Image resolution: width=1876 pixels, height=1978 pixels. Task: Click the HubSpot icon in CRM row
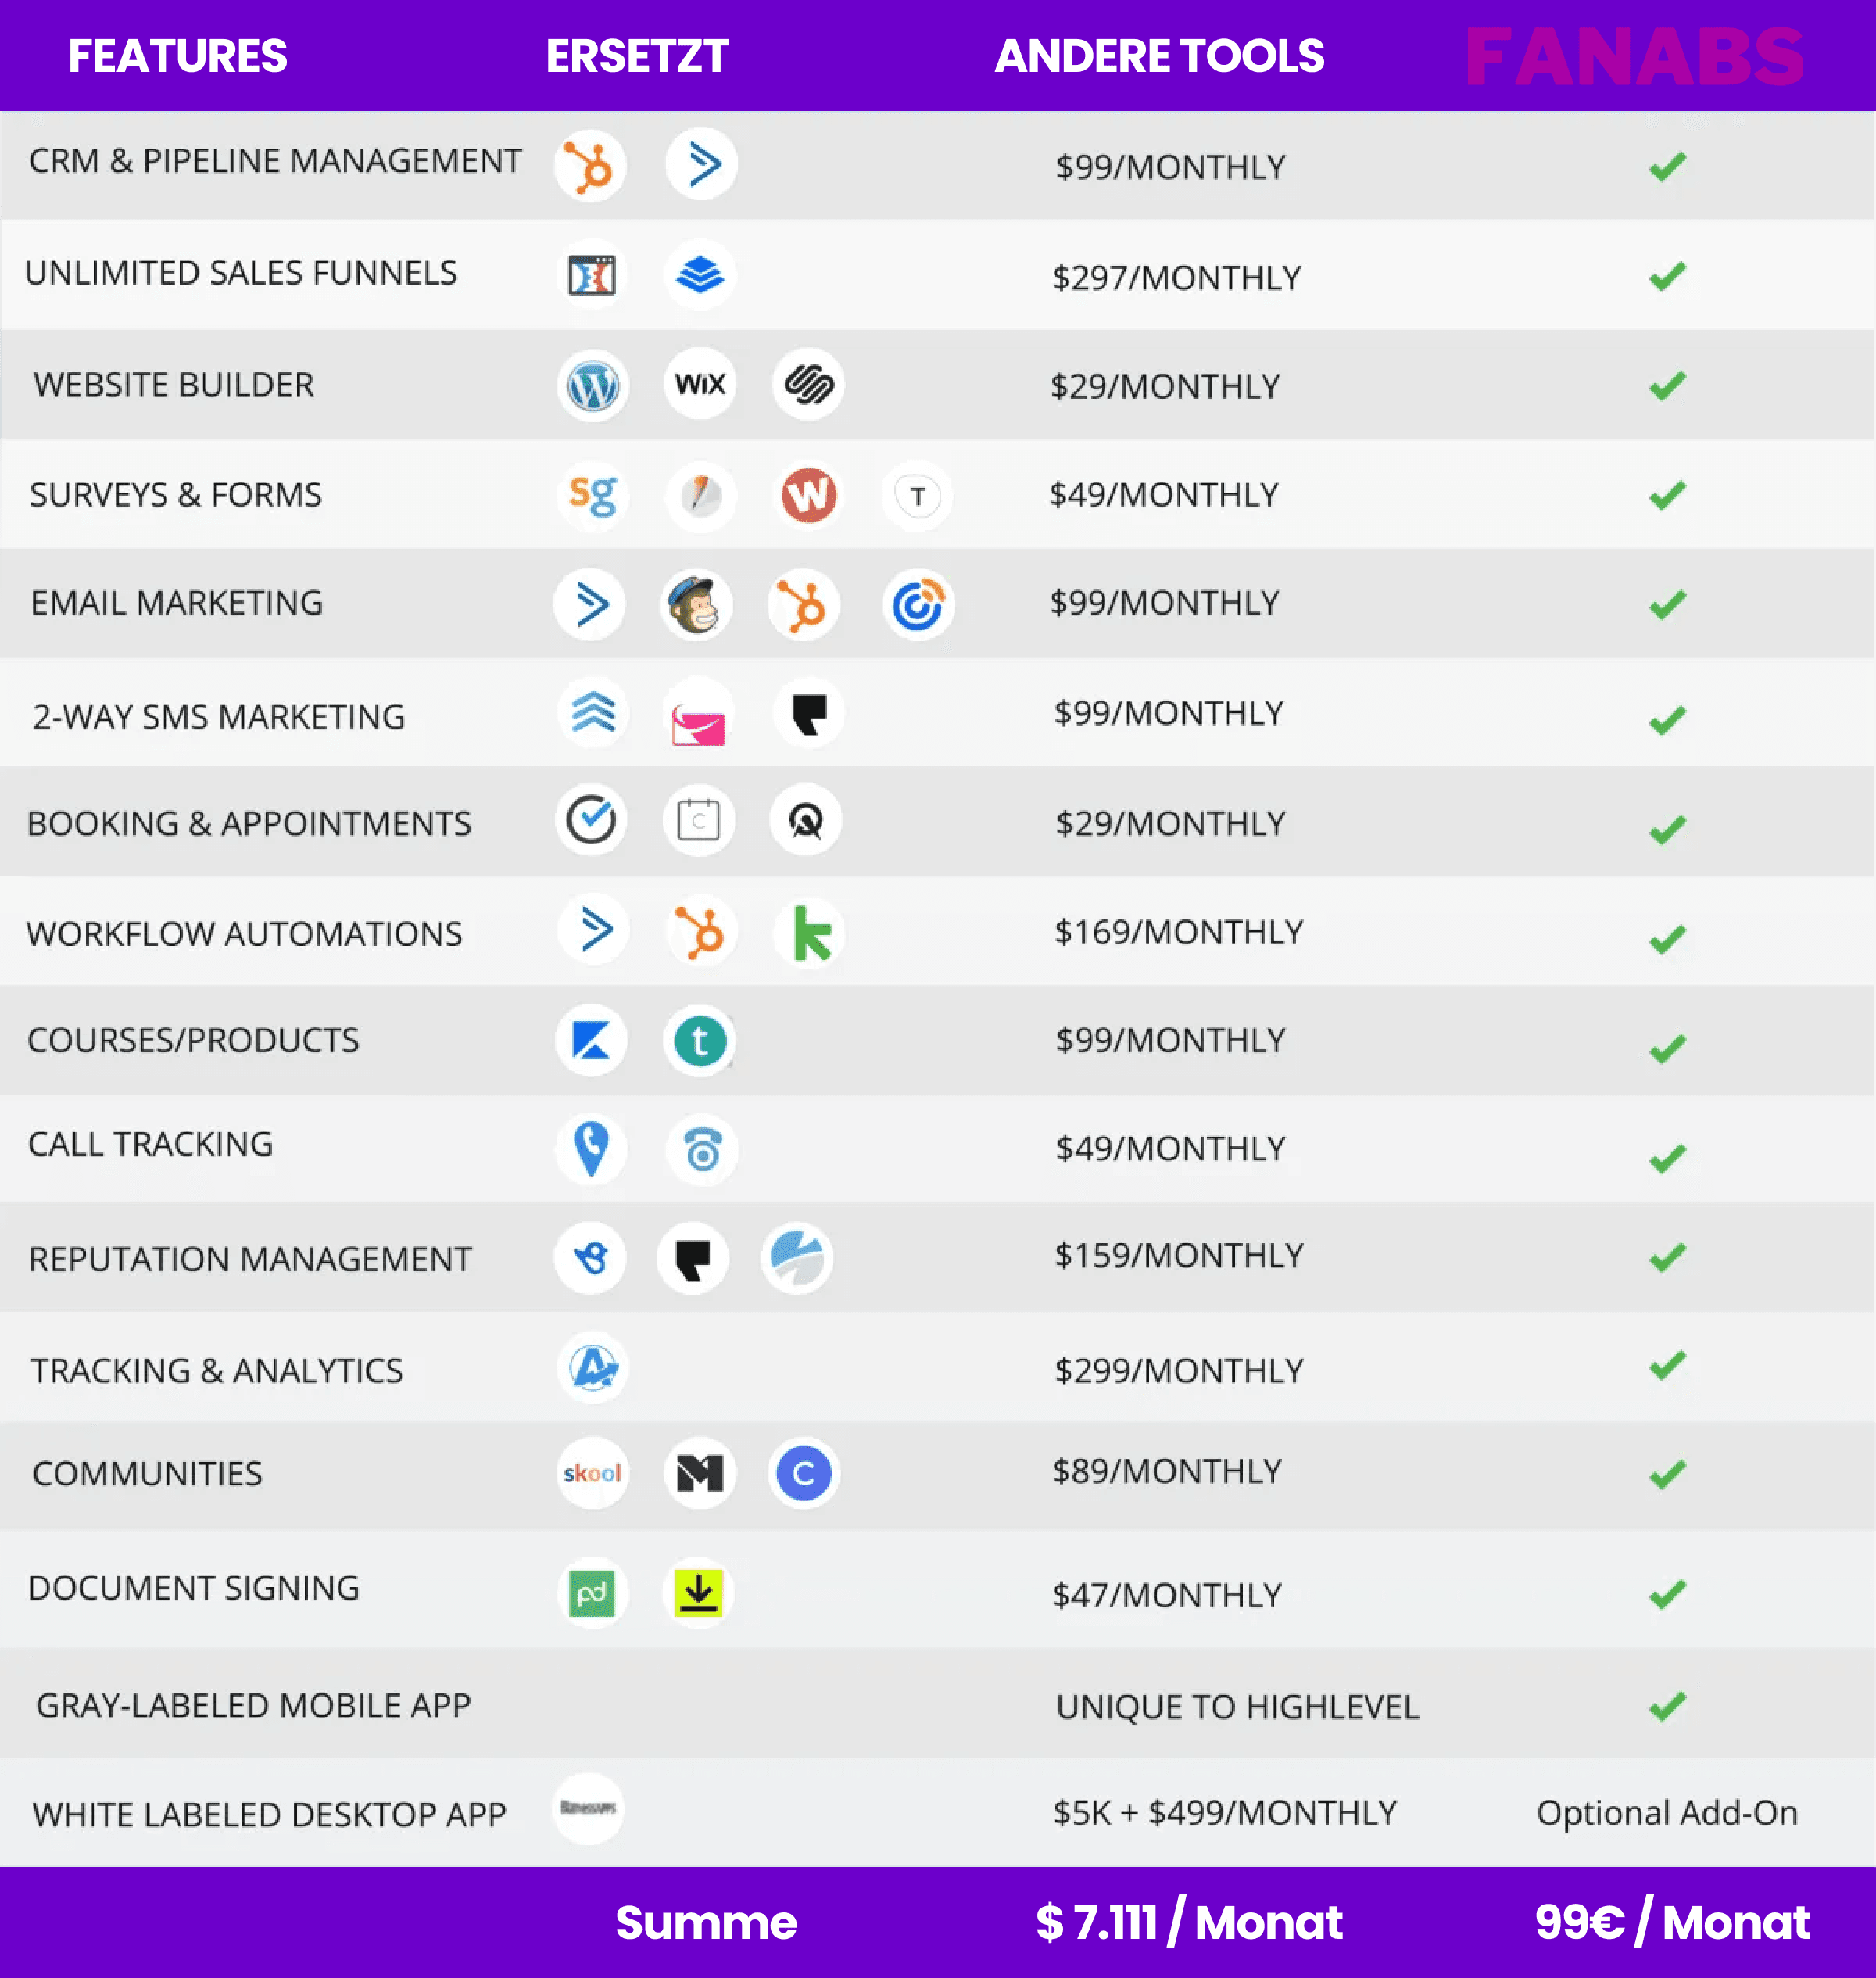tap(591, 165)
